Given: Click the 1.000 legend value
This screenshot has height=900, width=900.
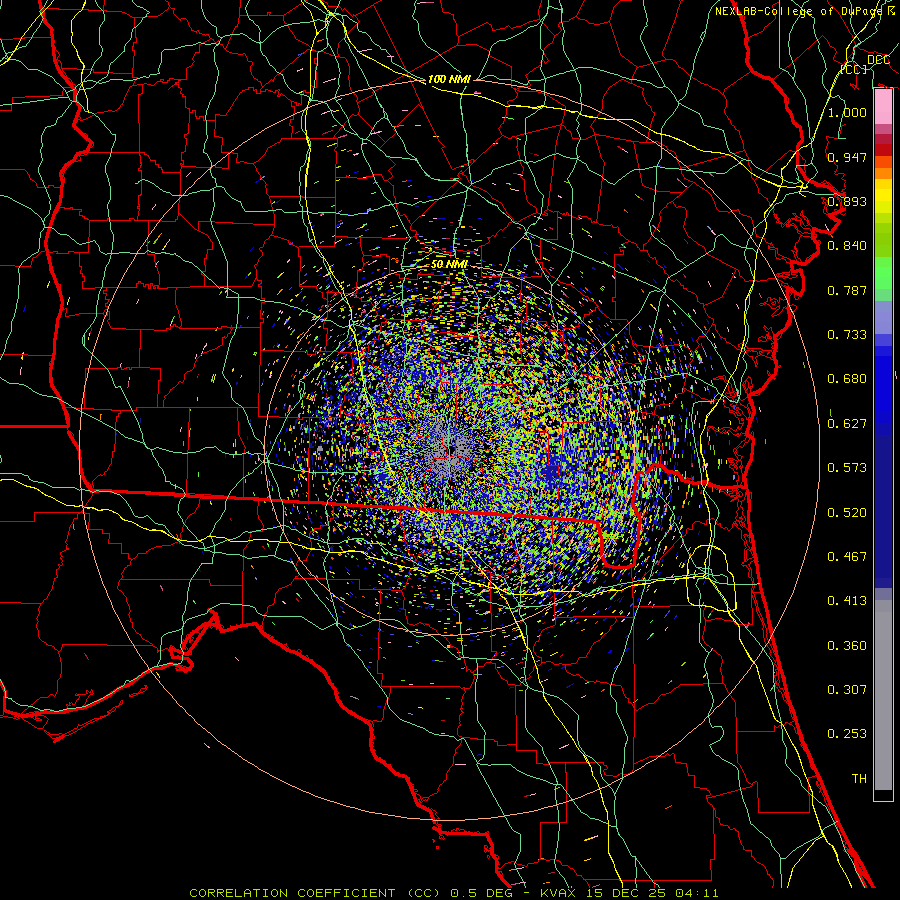Looking at the screenshot, I should pos(847,112).
